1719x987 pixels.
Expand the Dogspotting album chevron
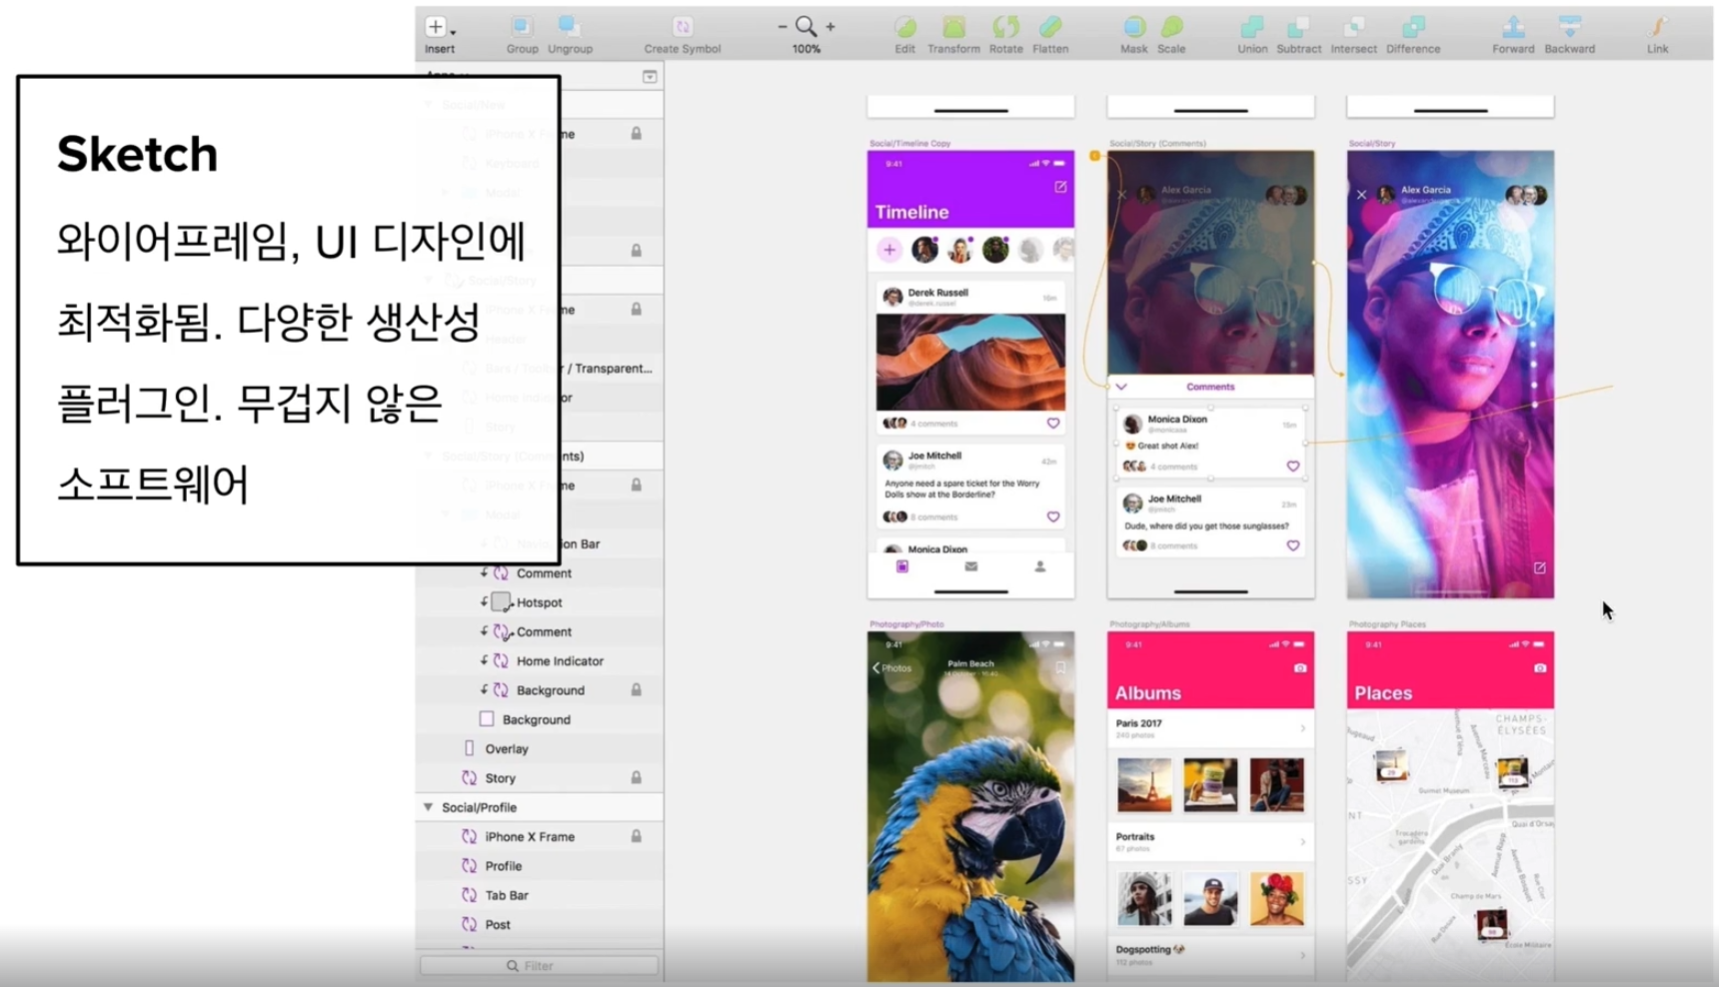pyautogui.click(x=1302, y=955)
